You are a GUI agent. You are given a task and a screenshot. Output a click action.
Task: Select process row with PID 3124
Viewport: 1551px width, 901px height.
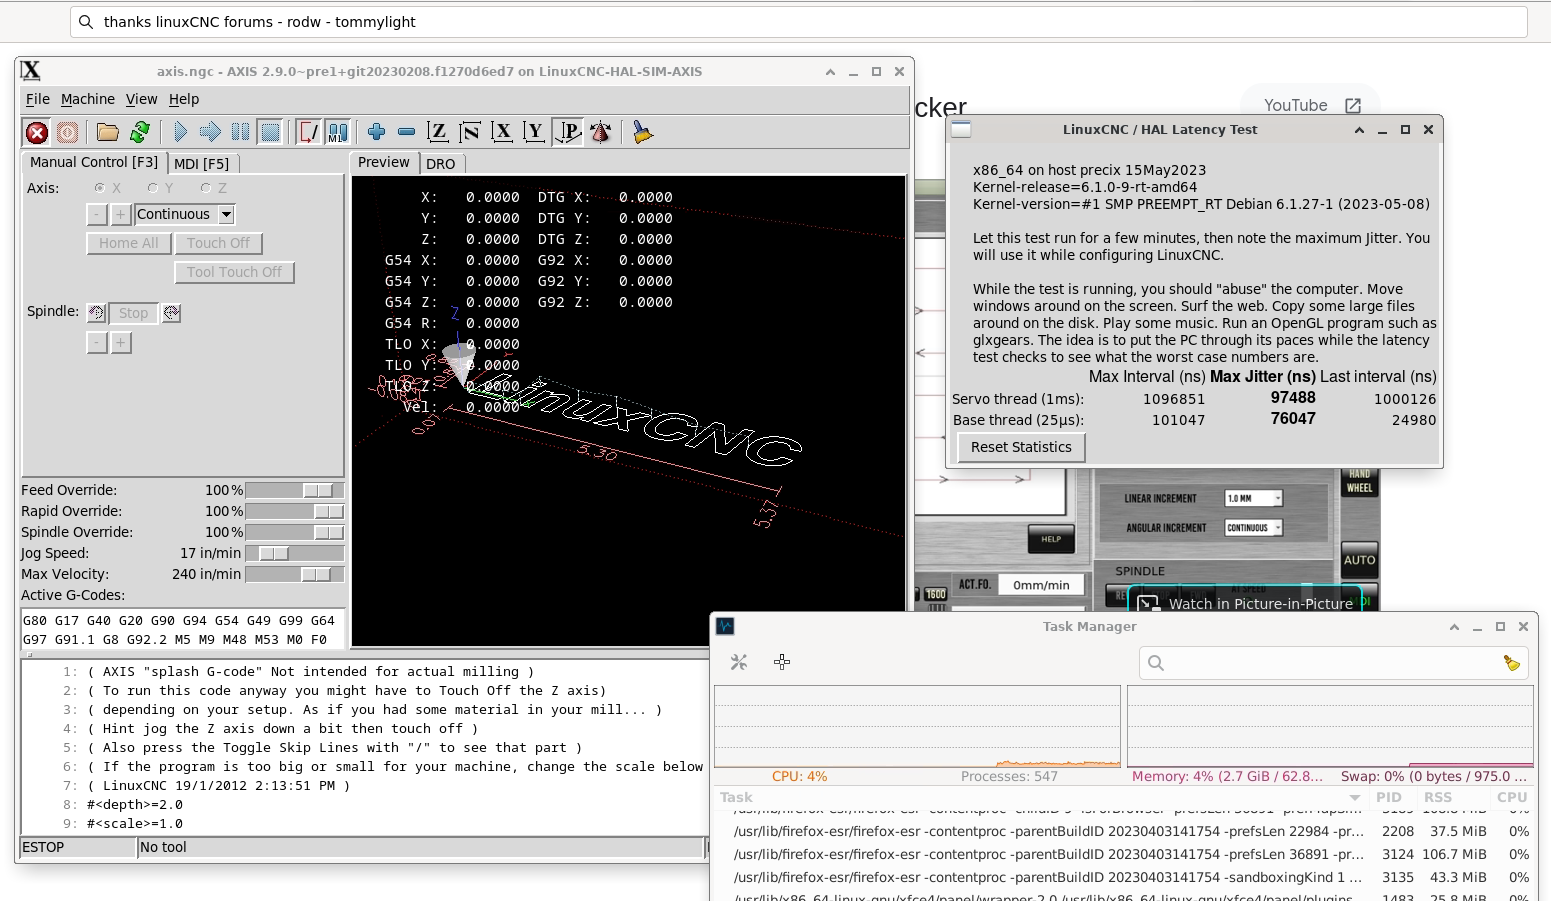coord(1125,854)
